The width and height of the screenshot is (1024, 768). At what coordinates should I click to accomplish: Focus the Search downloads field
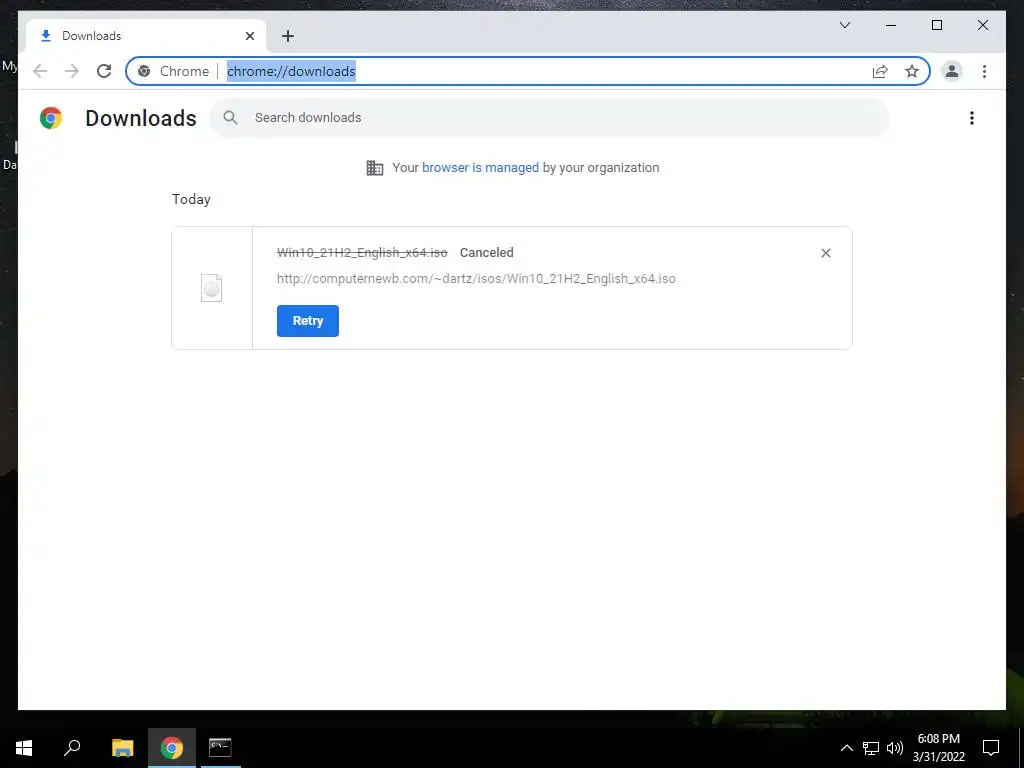click(x=549, y=118)
